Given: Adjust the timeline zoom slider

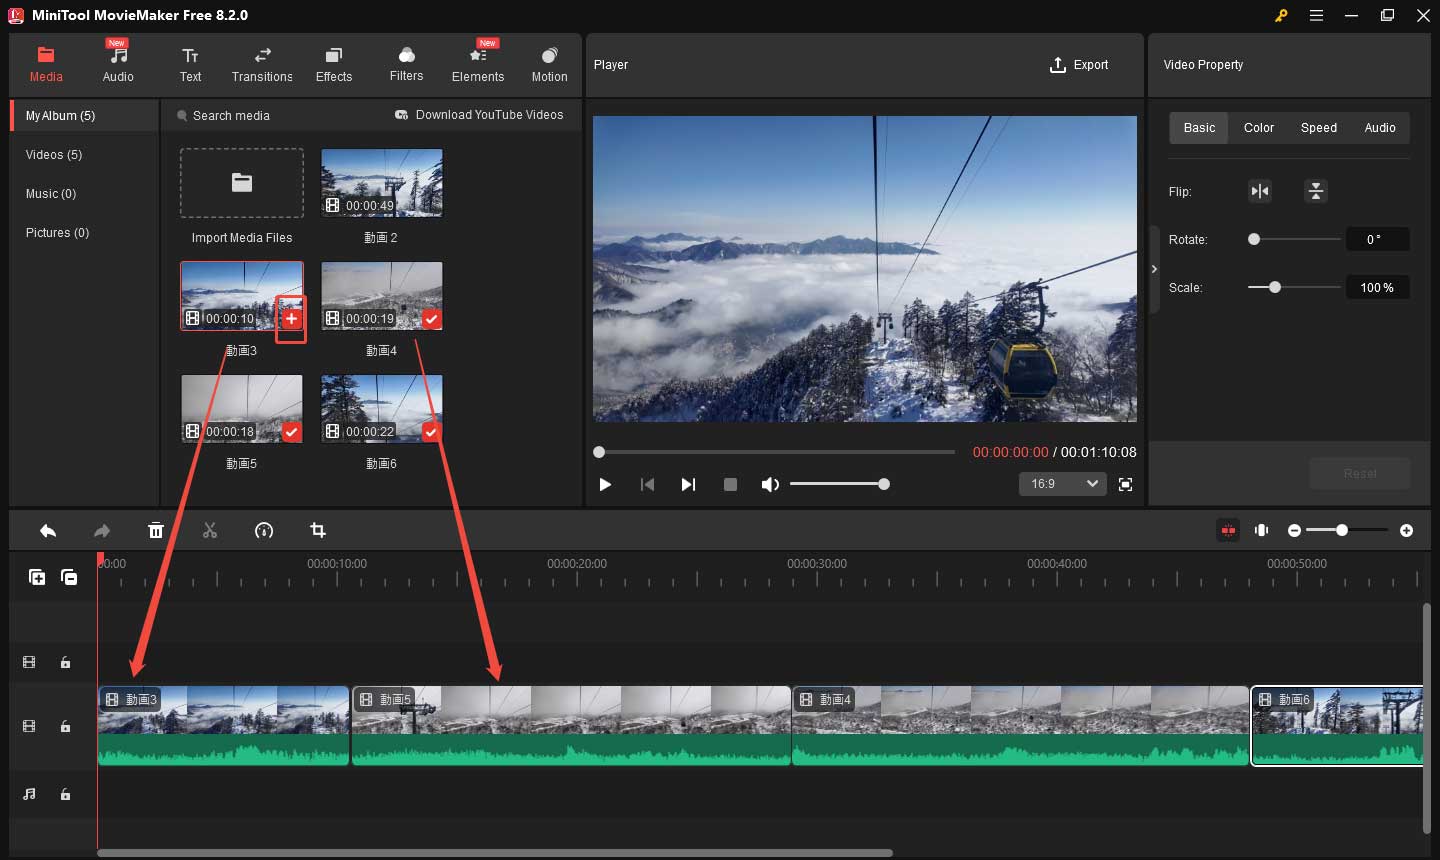Looking at the screenshot, I should tap(1347, 530).
